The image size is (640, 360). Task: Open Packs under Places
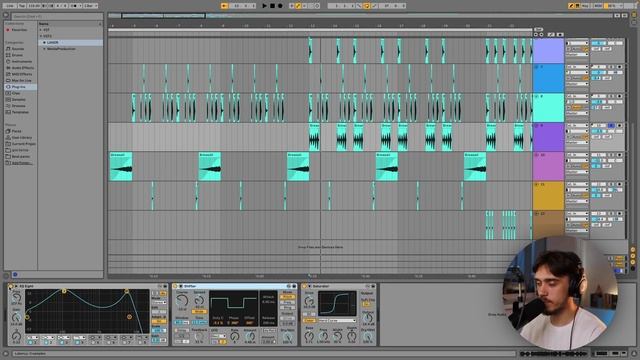pos(16,131)
